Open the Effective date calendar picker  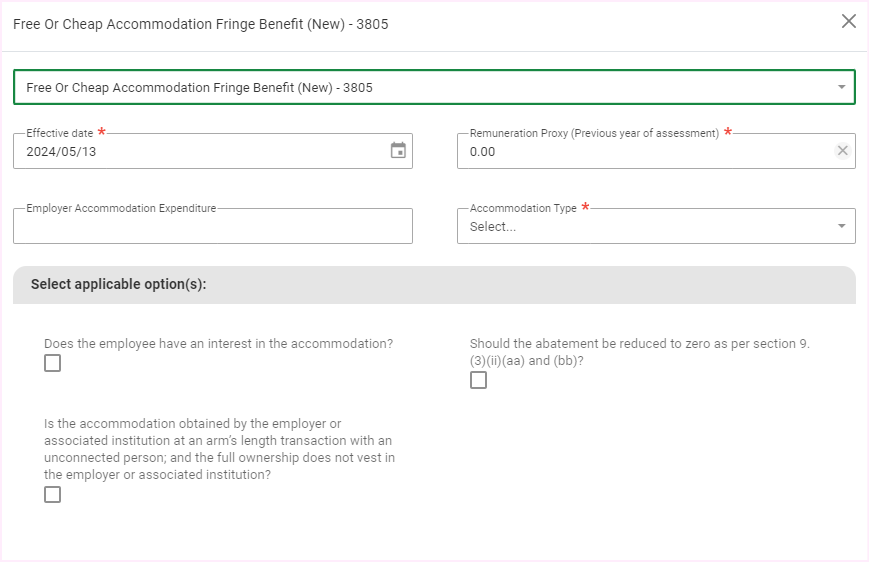pos(398,151)
